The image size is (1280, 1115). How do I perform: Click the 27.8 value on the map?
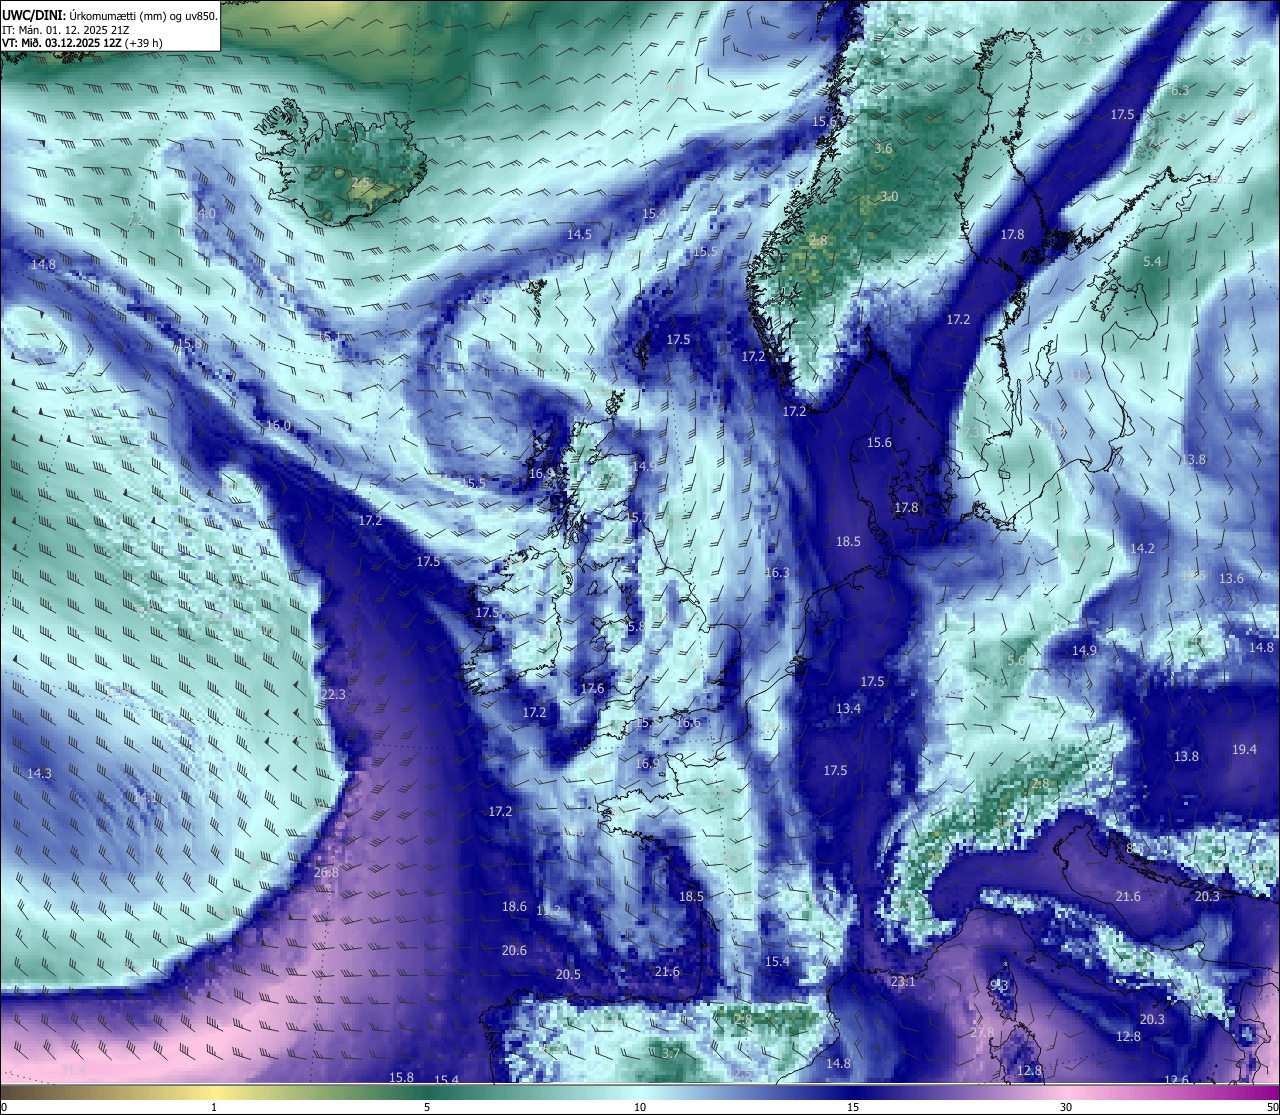[983, 1032]
